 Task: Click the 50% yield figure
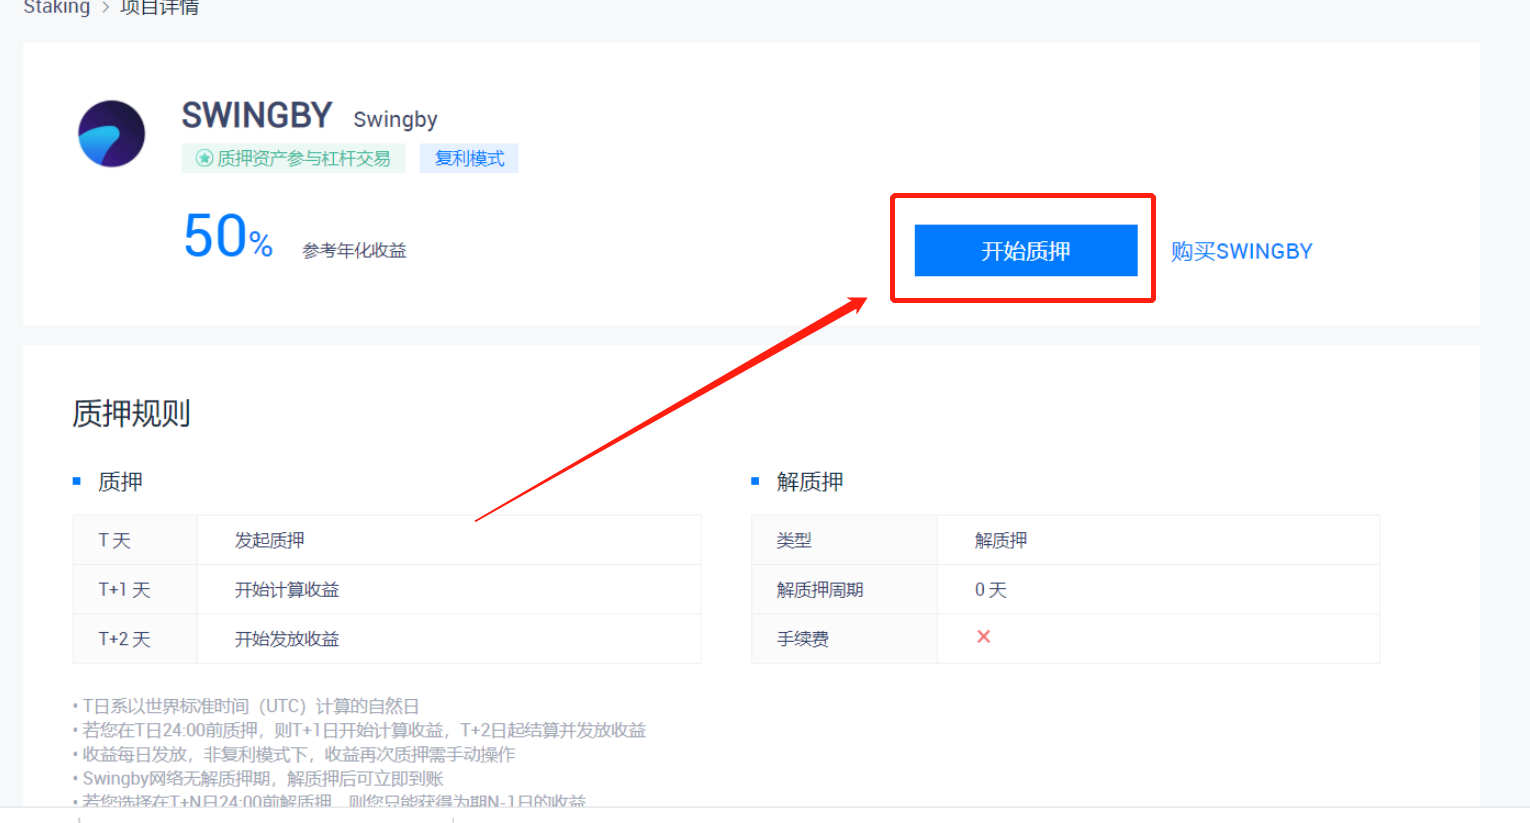click(229, 237)
